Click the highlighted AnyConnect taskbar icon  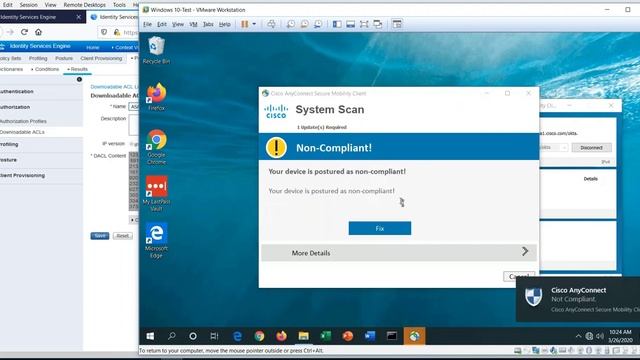(x=414, y=336)
